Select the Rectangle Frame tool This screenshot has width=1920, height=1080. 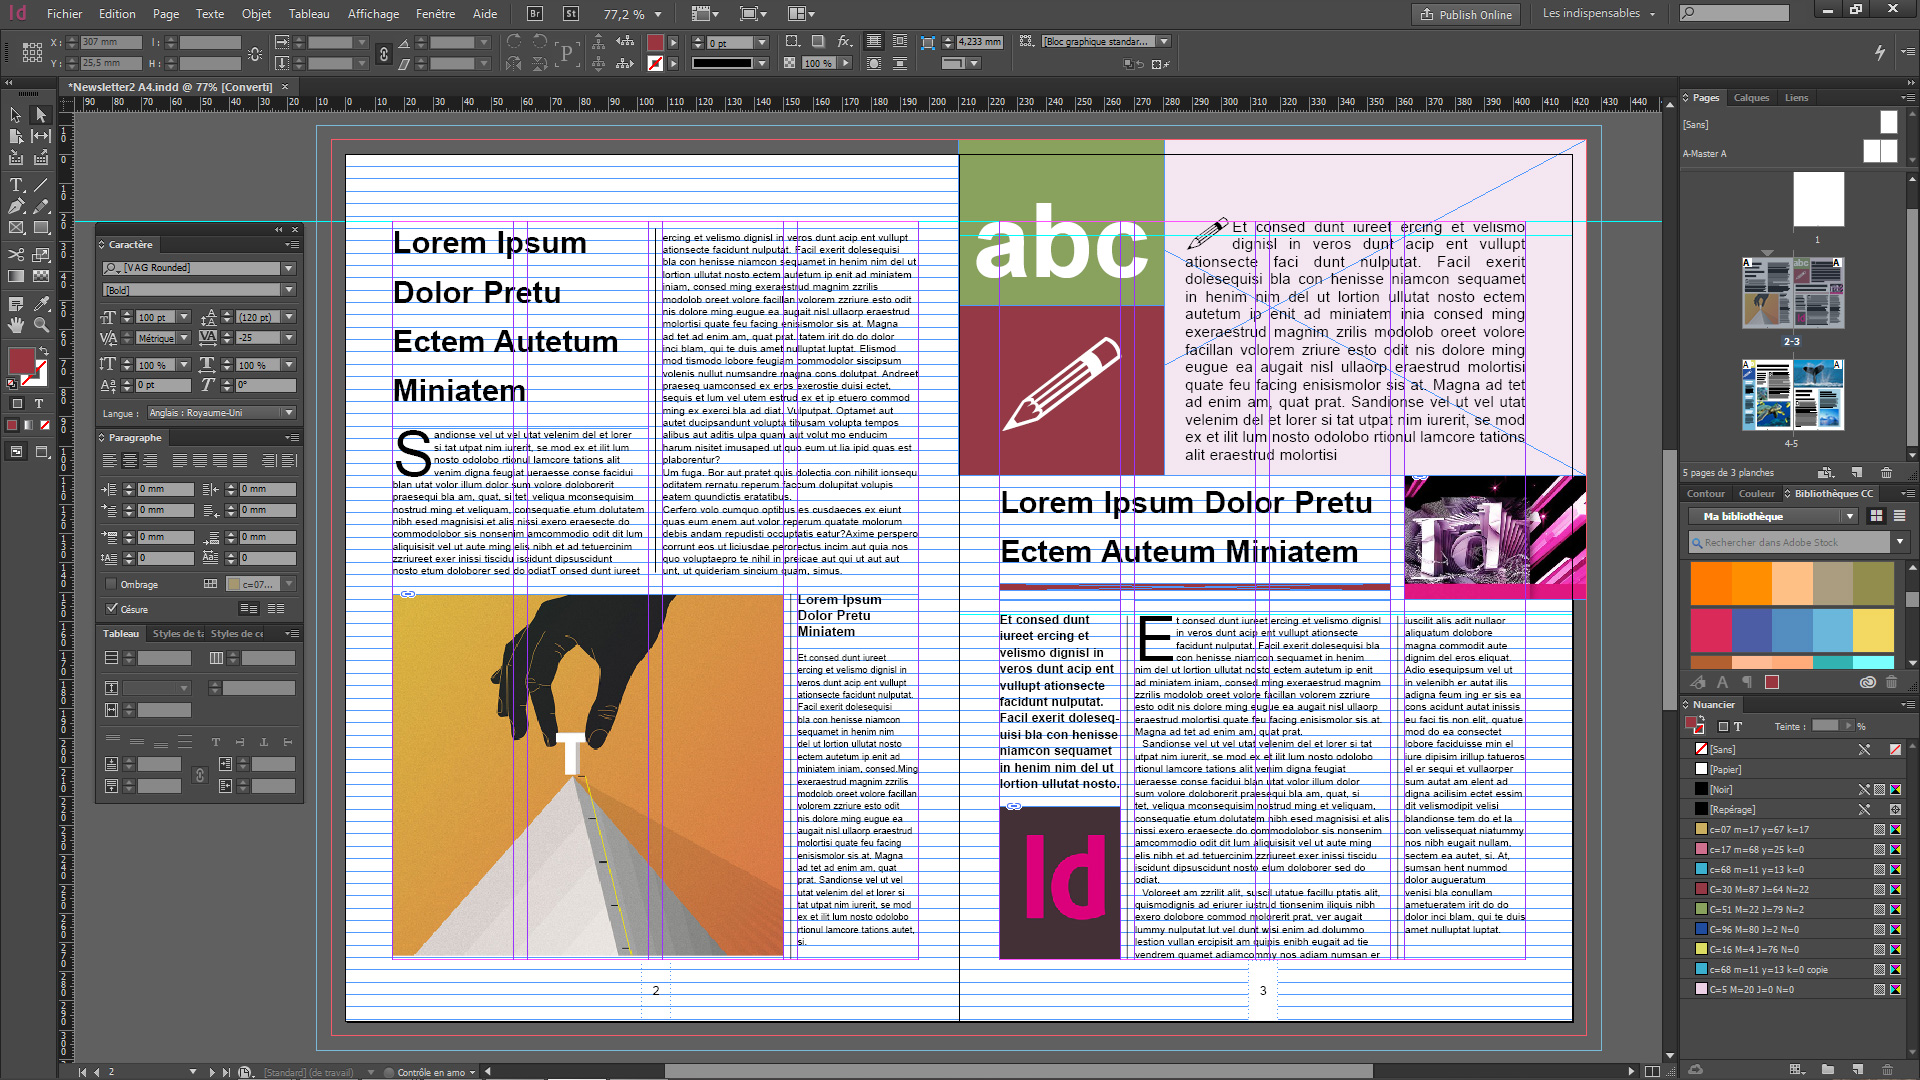[16, 228]
